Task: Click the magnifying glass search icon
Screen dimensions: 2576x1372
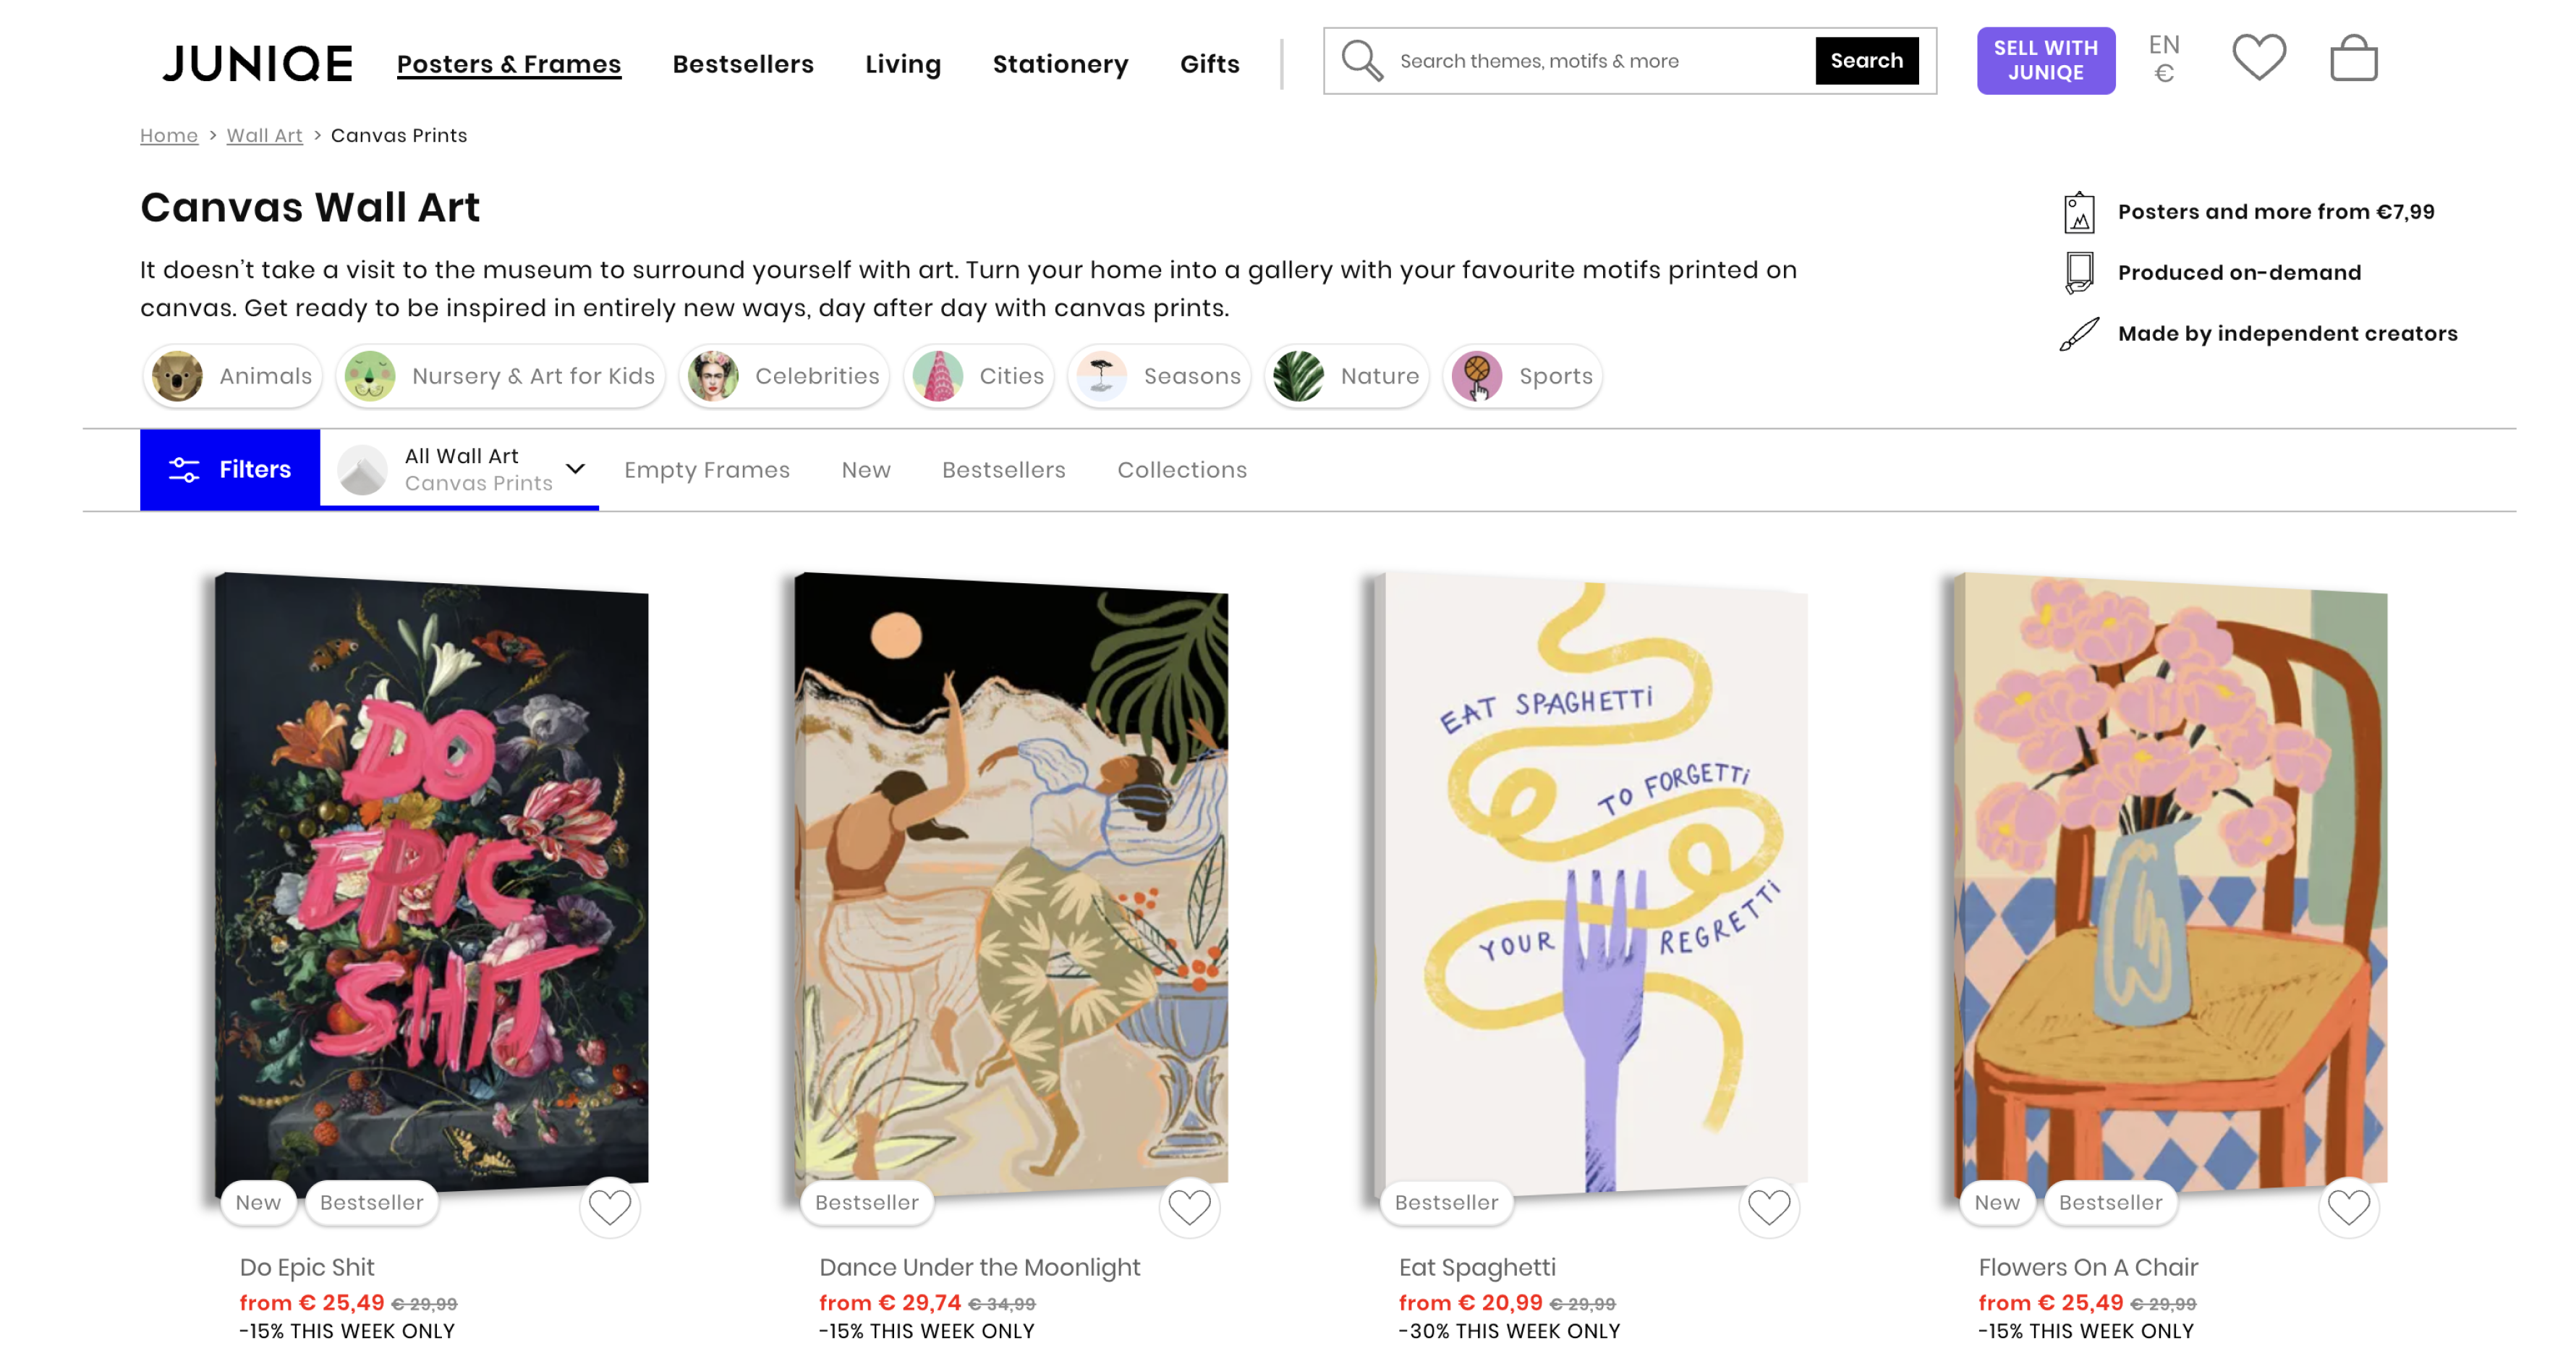Action: (x=1361, y=61)
